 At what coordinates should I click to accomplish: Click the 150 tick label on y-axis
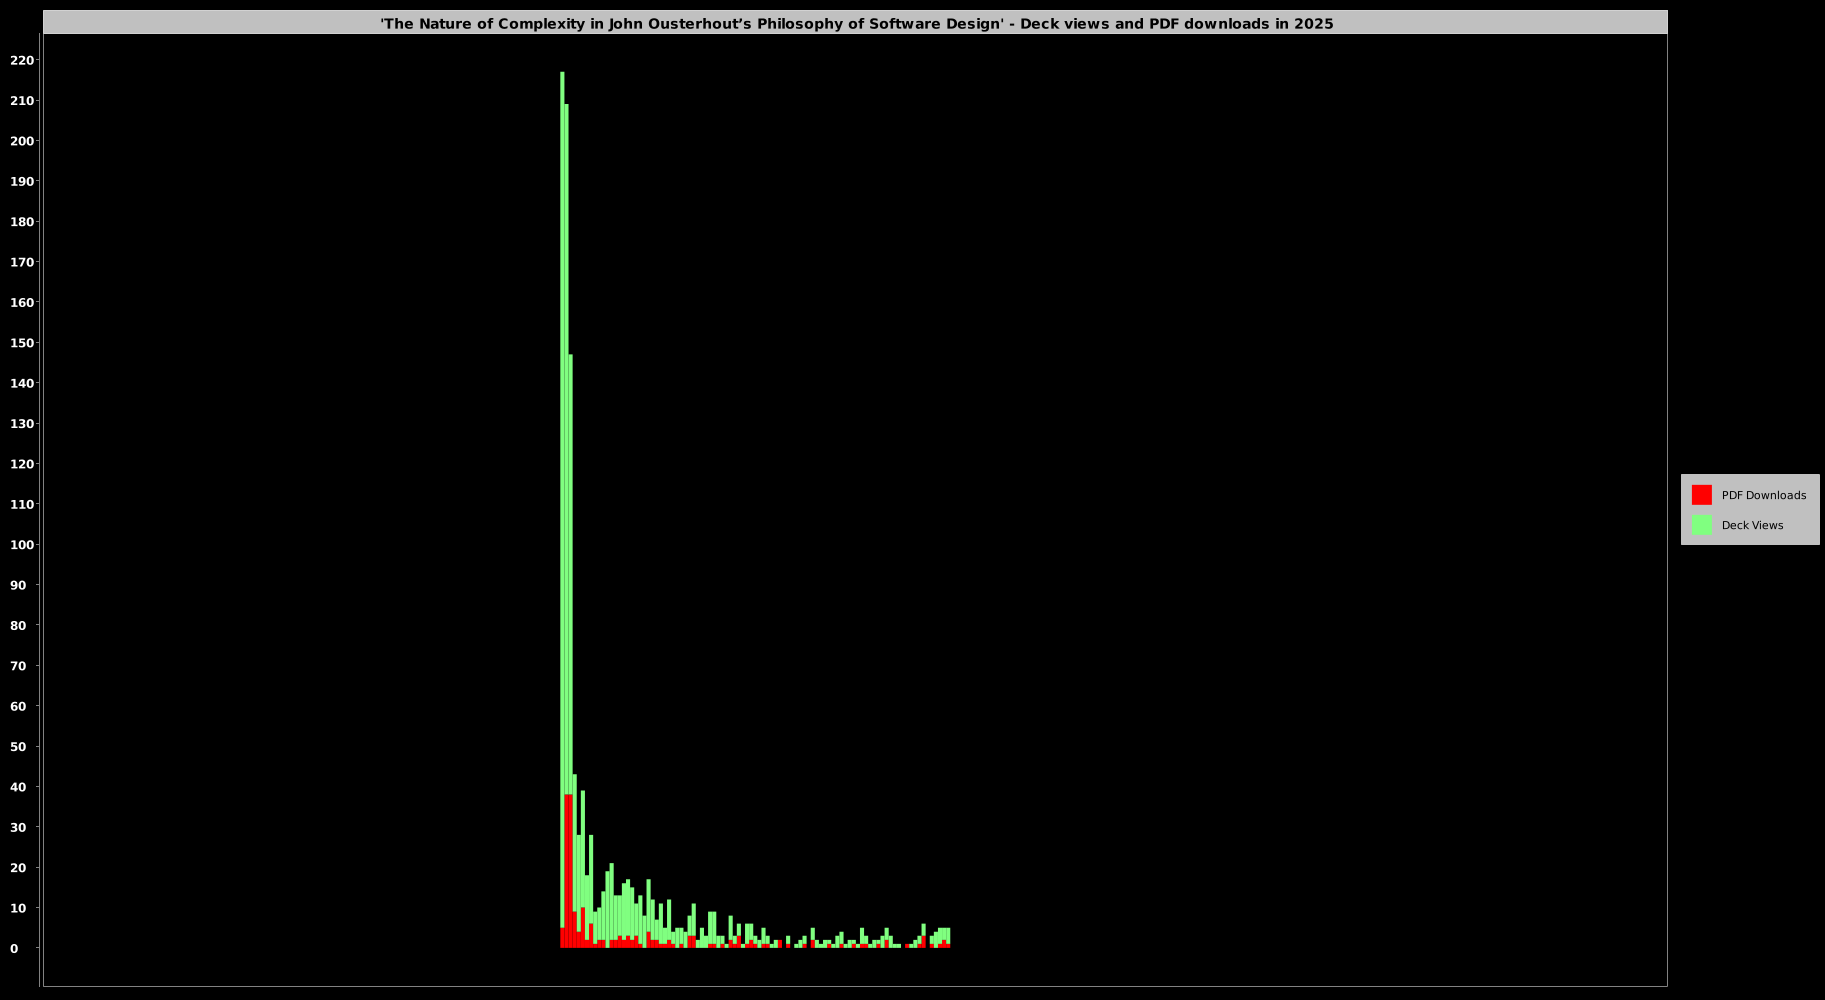[21, 343]
